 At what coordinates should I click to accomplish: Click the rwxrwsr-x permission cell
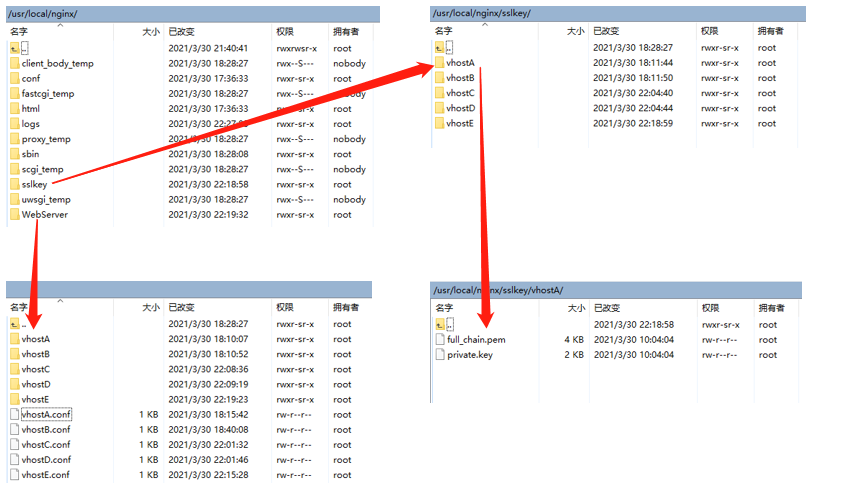(297, 48)
